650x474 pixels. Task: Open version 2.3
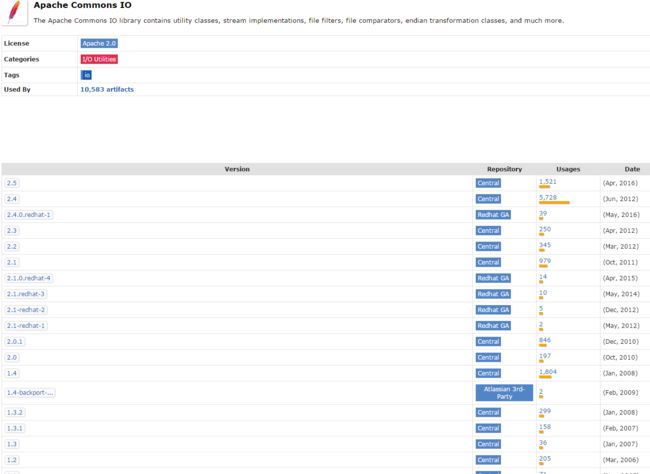(x=12, y=231)
